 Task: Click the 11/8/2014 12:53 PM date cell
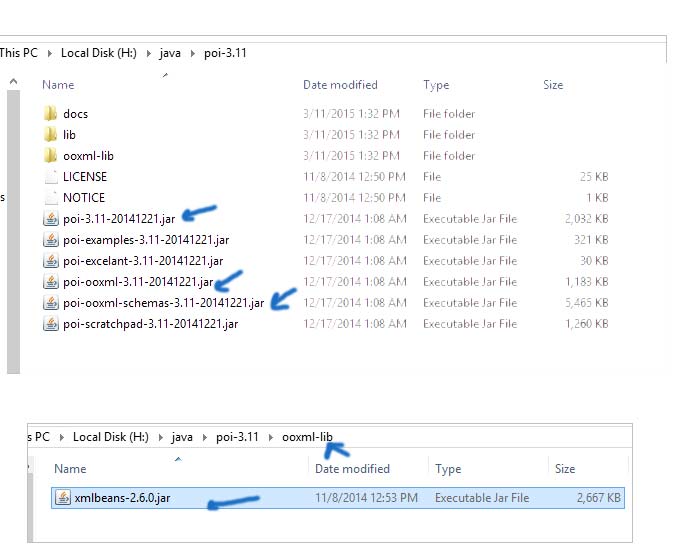366,498
